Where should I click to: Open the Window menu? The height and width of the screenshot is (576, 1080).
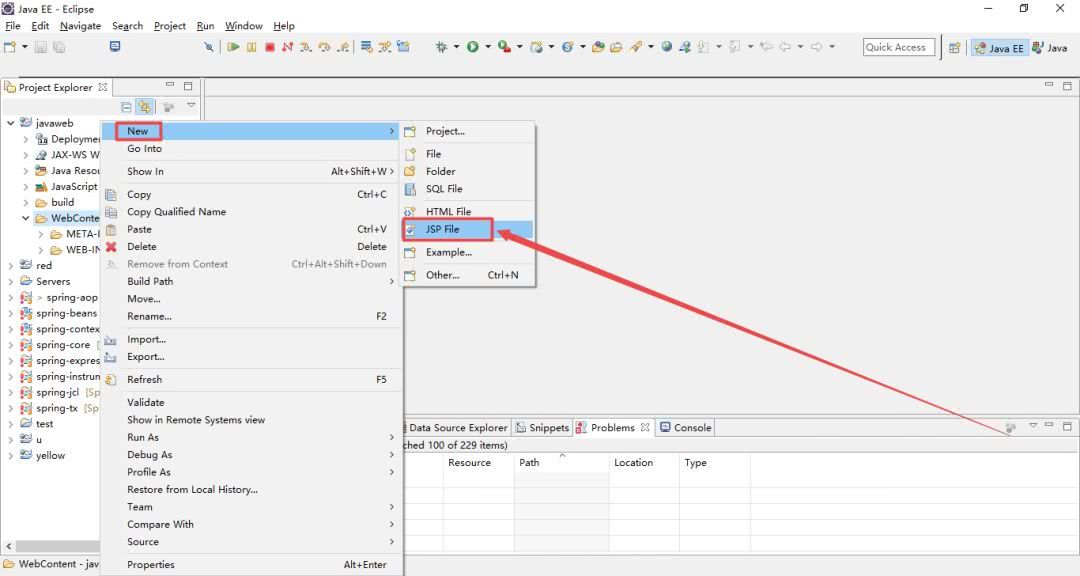click(244, 25)
